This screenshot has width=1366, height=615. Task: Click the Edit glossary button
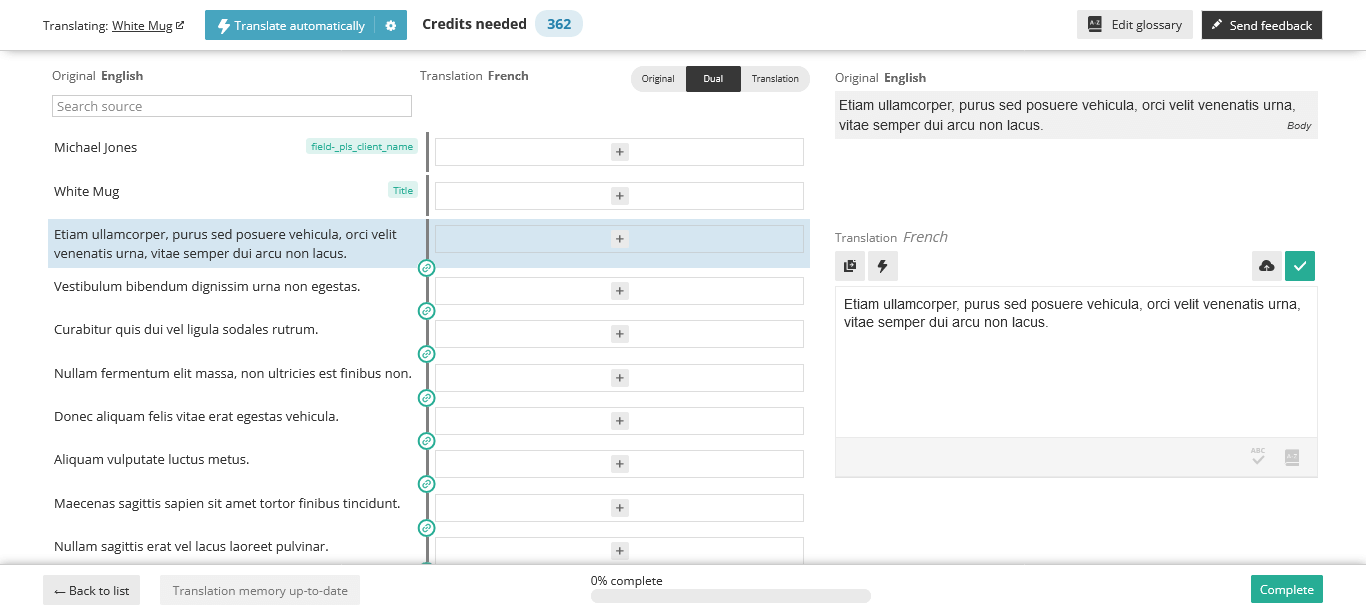point(1134,25)
